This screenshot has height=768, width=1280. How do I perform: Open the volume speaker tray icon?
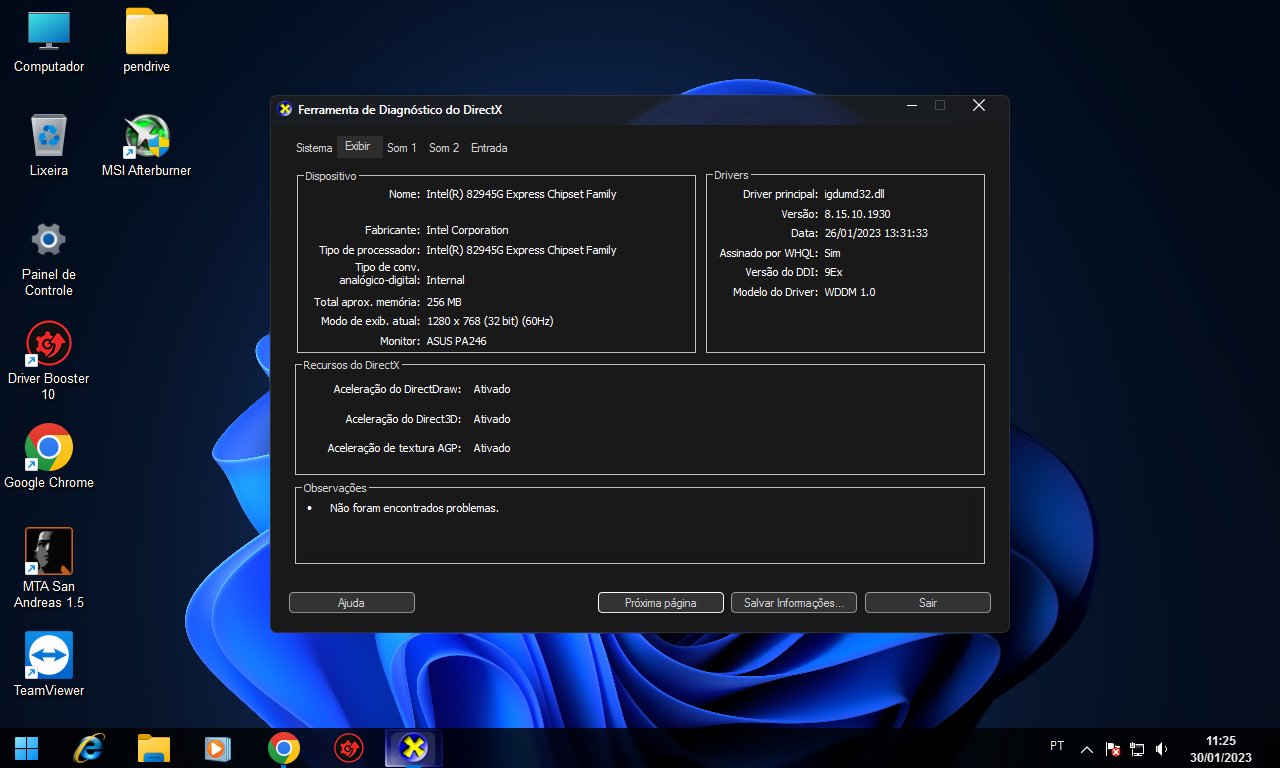(1162, 749)
